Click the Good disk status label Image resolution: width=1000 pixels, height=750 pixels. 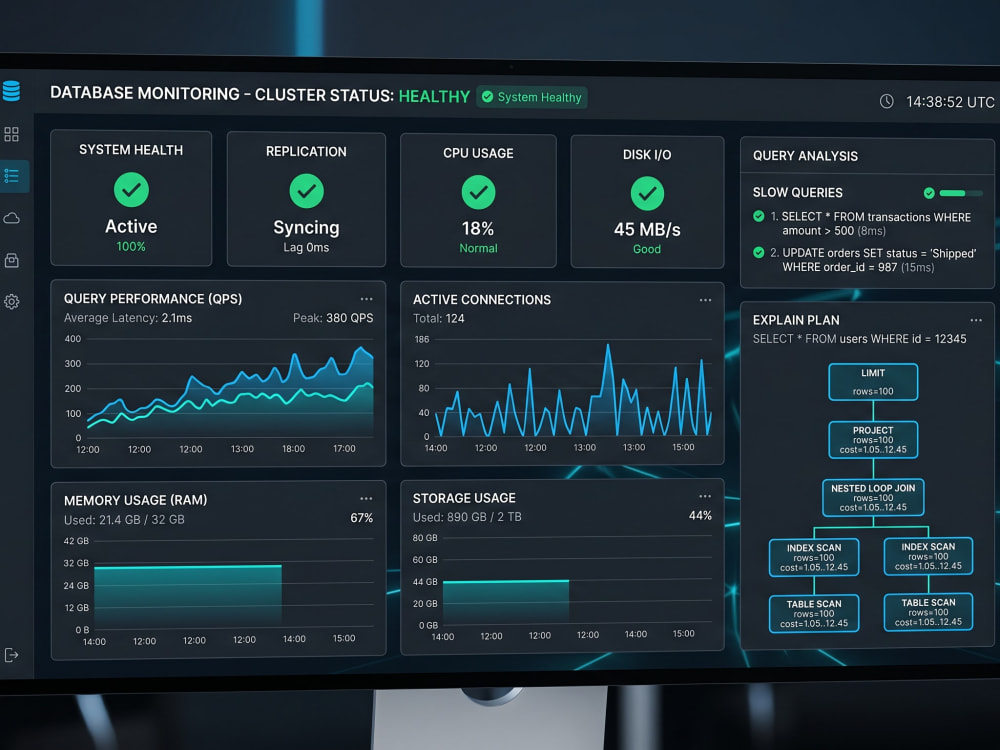coord(647,249)
